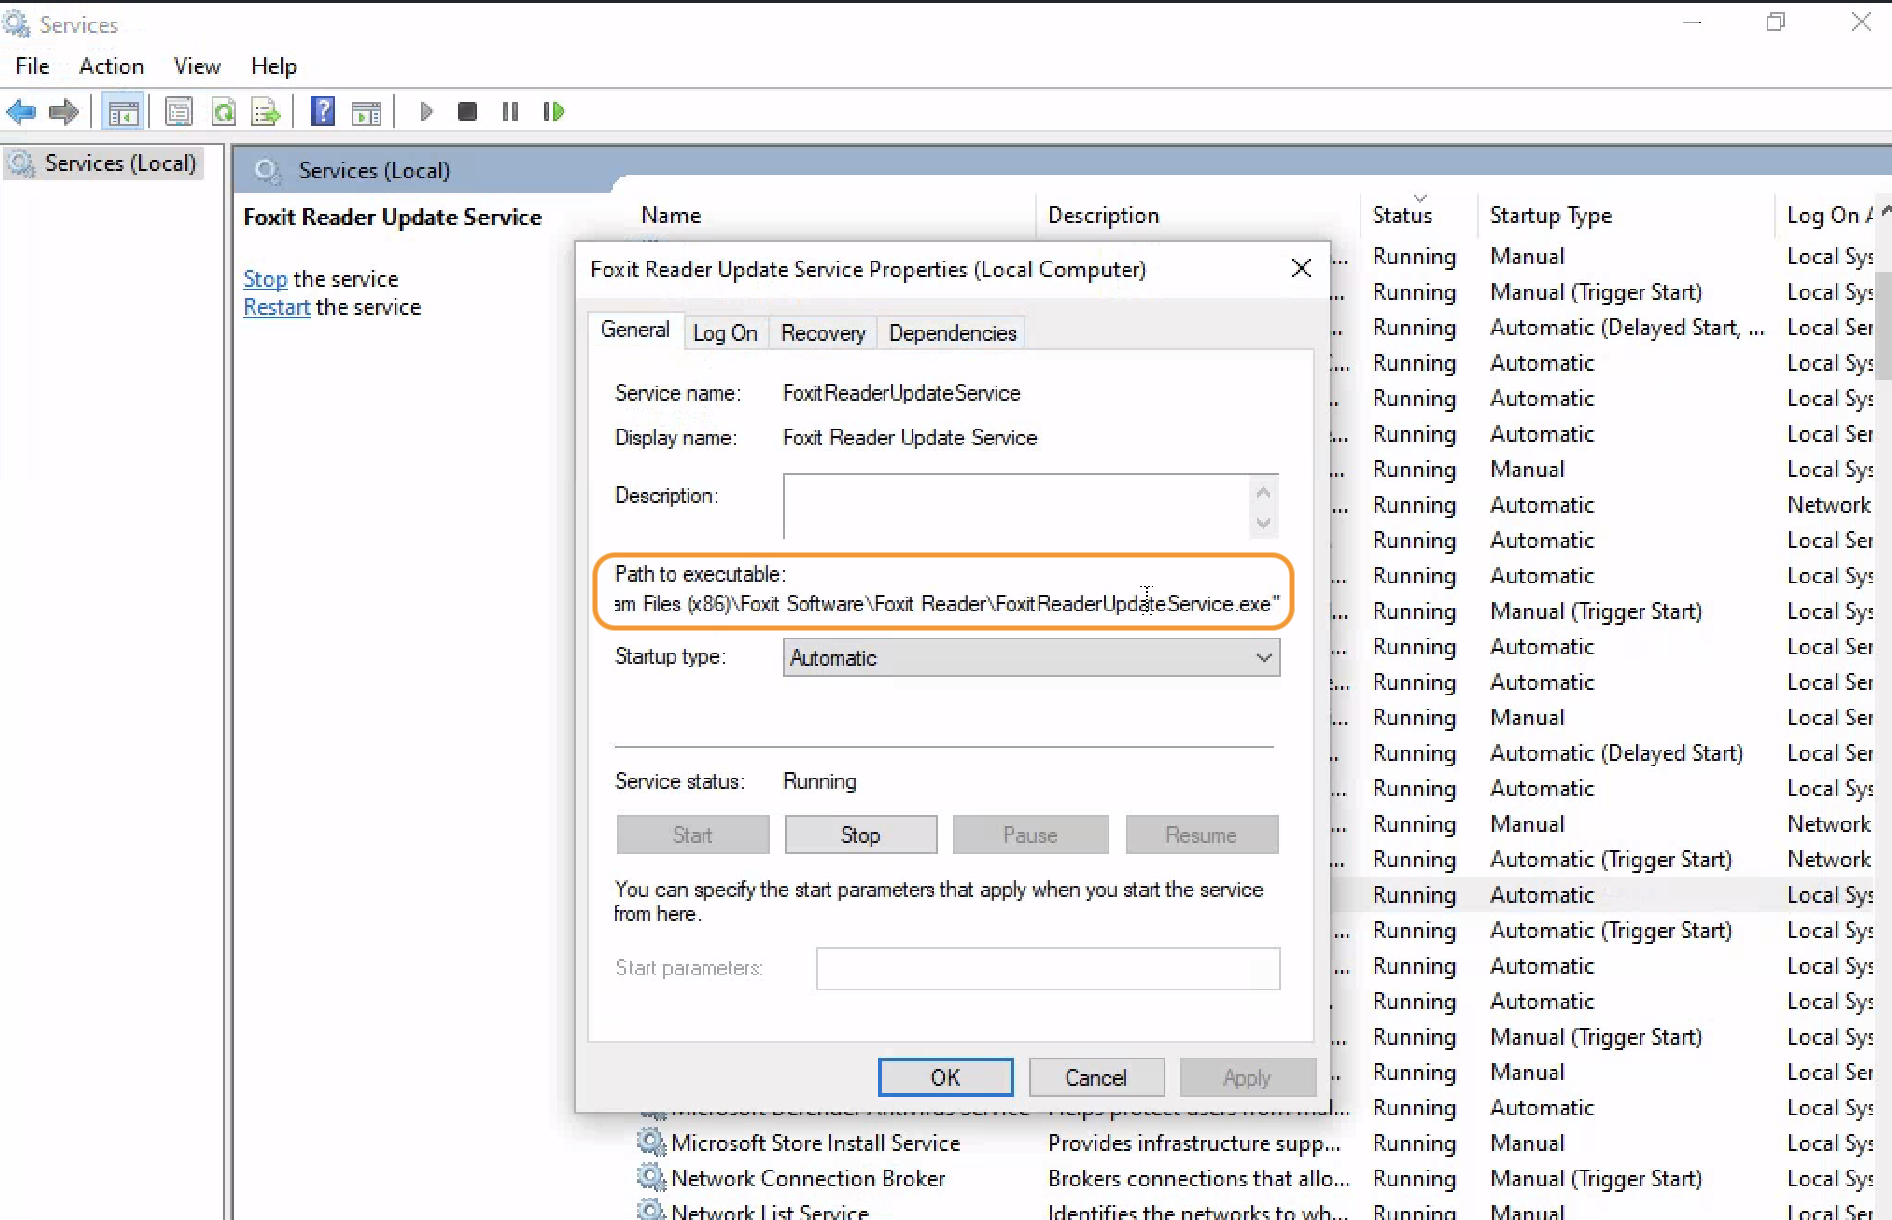Switch to the Recovery tab

pyautogui.click(x=823, y=333)
